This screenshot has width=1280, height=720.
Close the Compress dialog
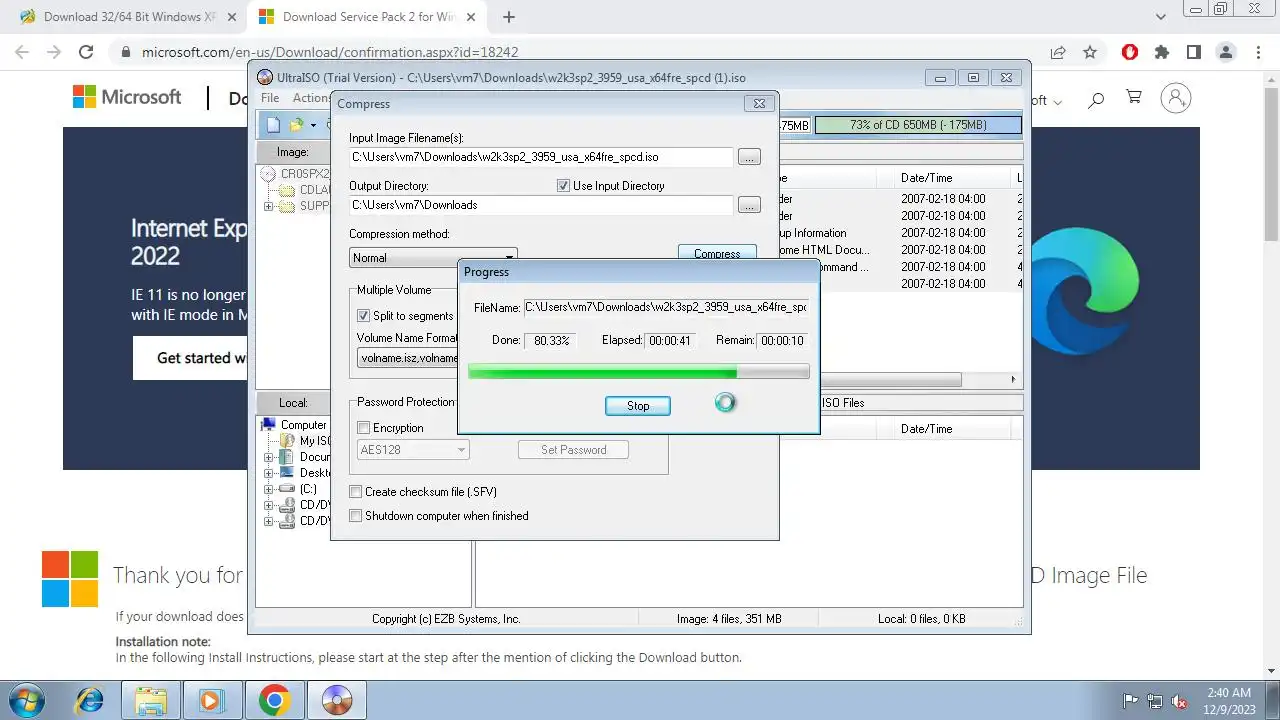click(x=760, y=103)
